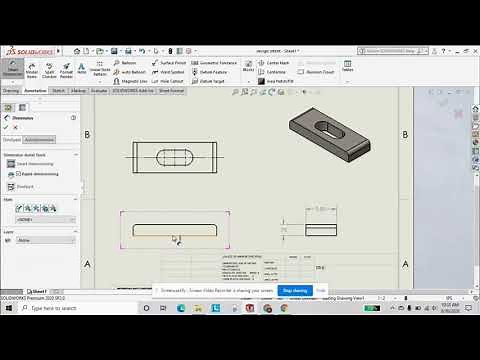Image resolution: width=480 pixels, height=360 pixels.
Task: Cancel dimension with red X
Action: (15, 127)
